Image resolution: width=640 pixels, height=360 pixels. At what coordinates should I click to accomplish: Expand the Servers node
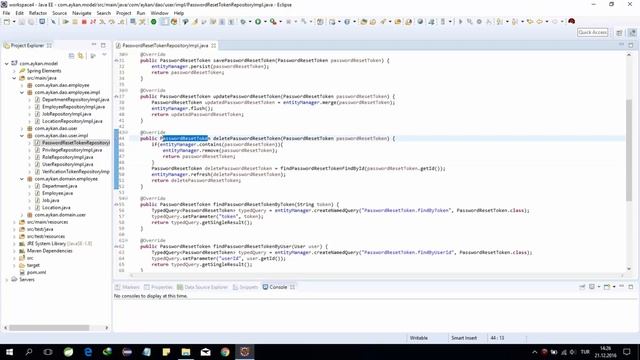[7, 280]
